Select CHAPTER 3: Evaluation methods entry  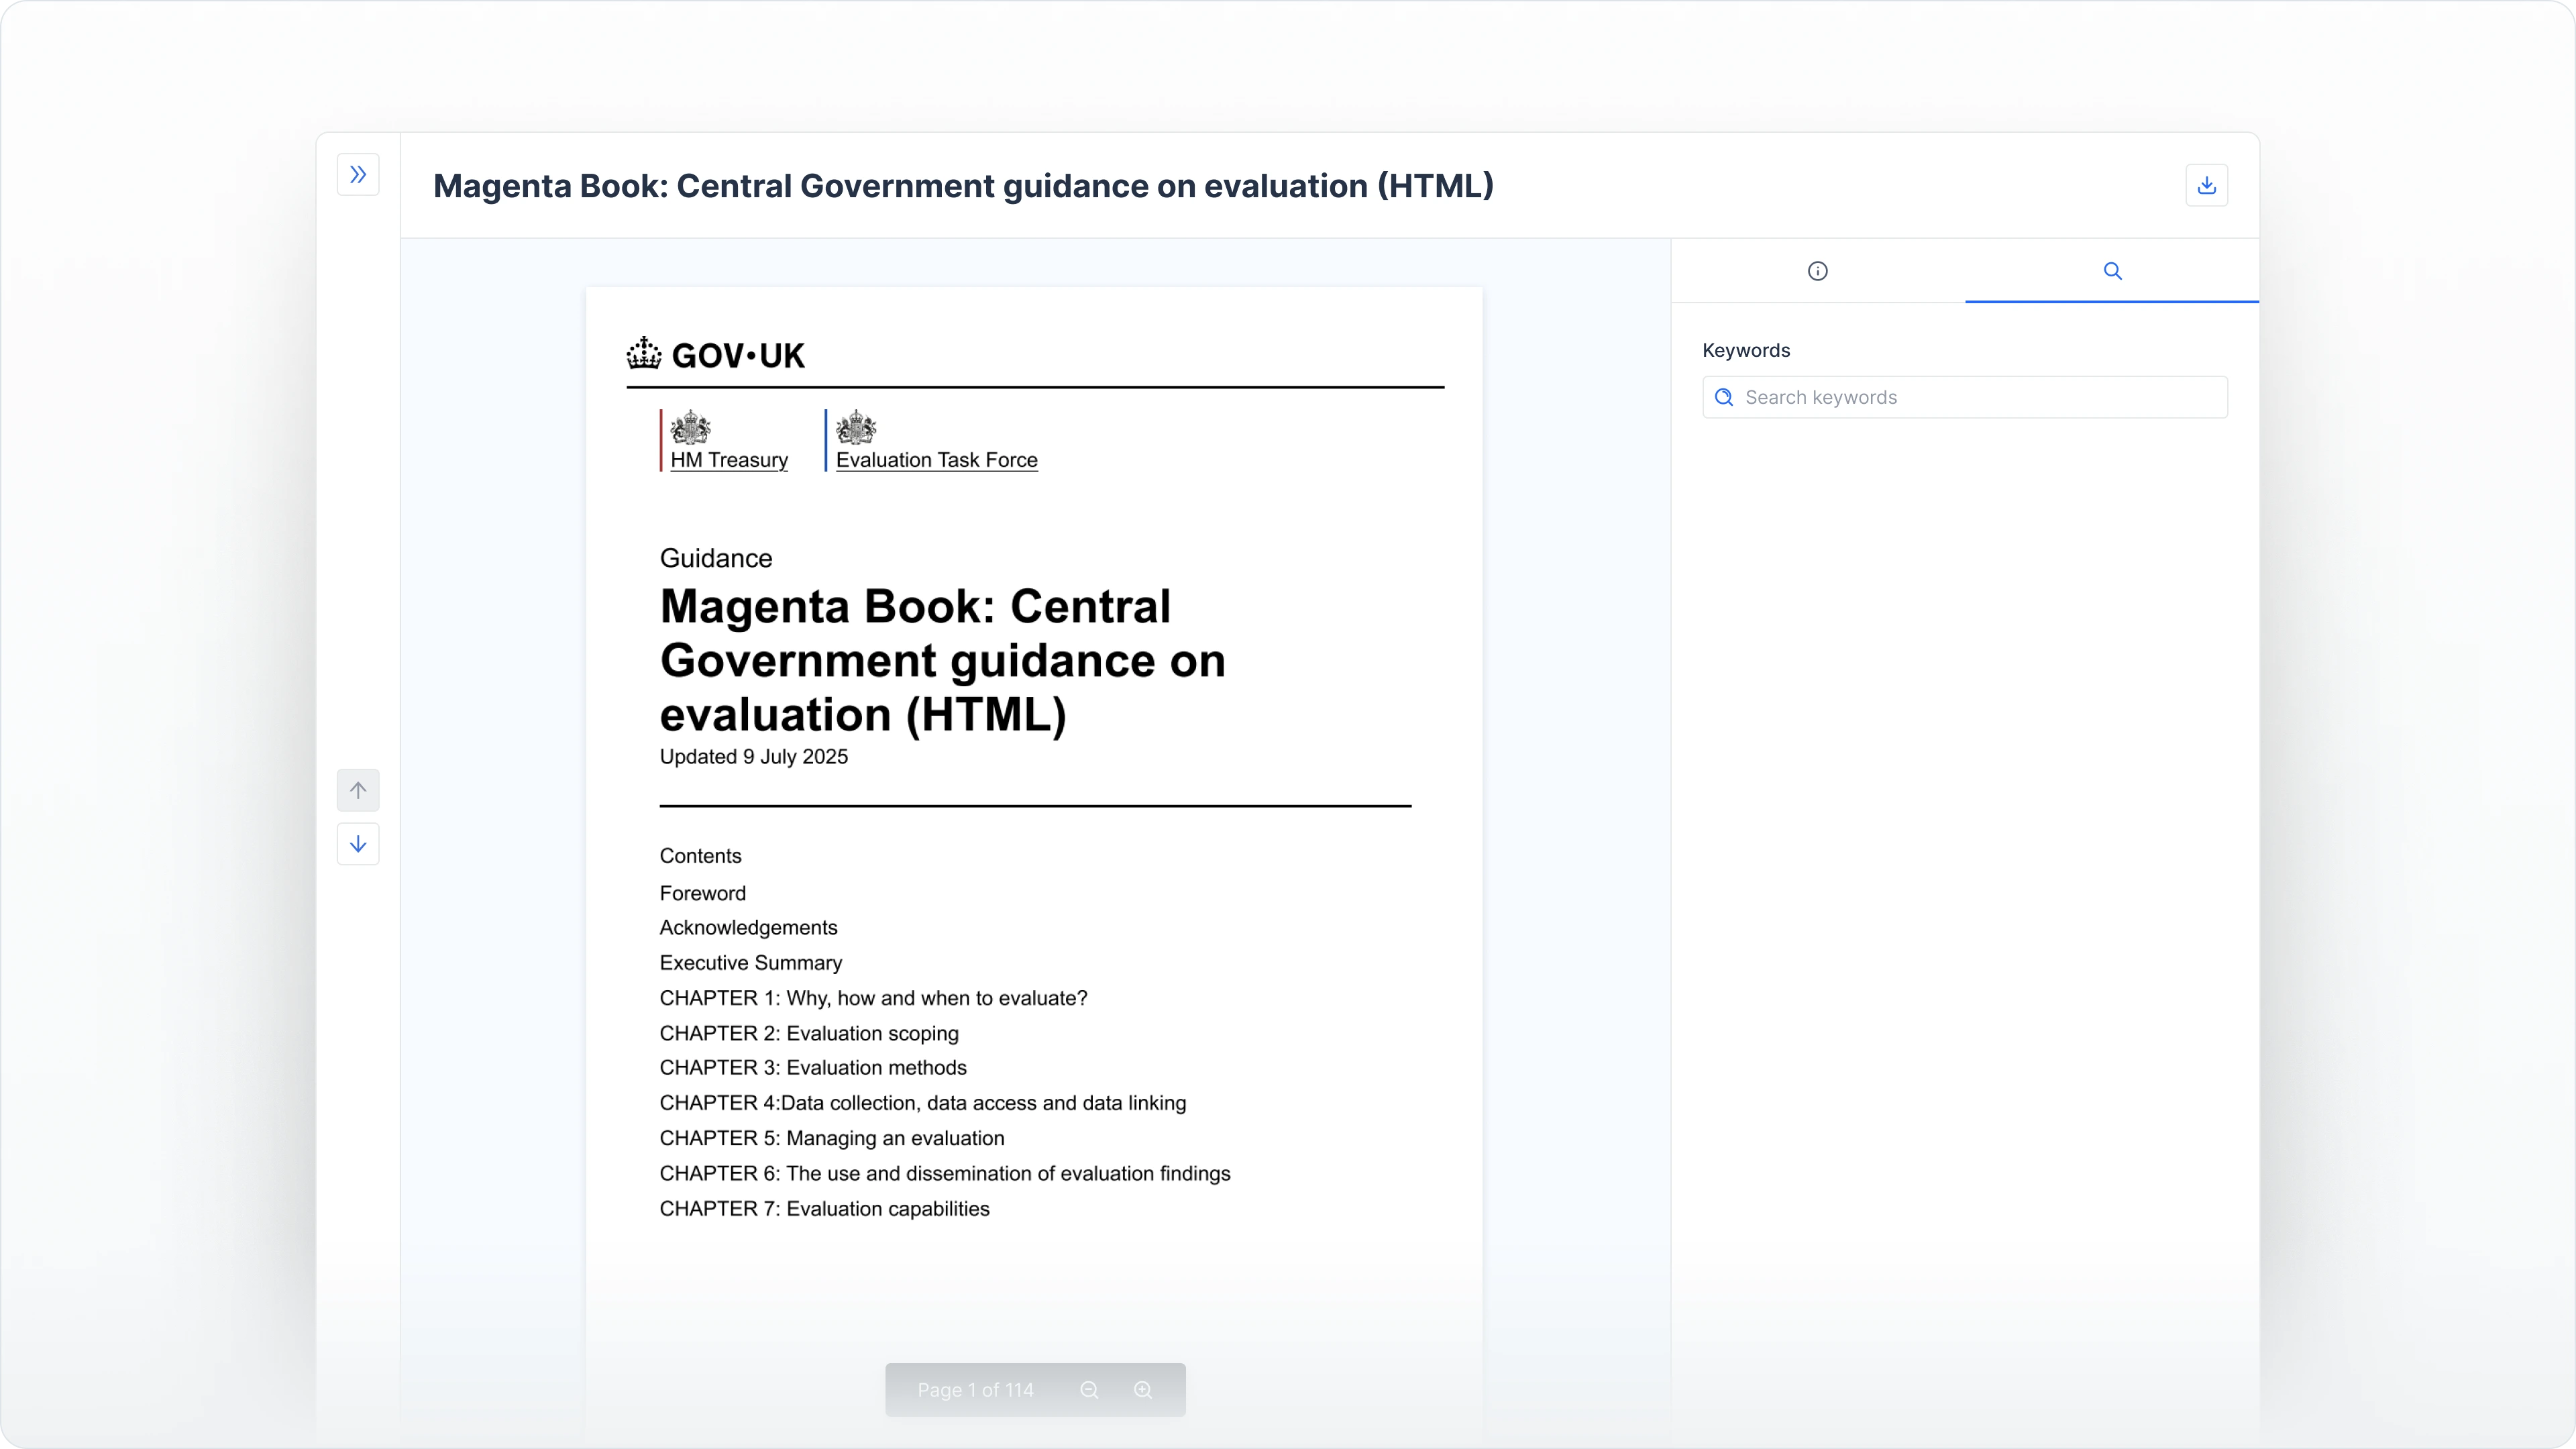[813, 1068]
